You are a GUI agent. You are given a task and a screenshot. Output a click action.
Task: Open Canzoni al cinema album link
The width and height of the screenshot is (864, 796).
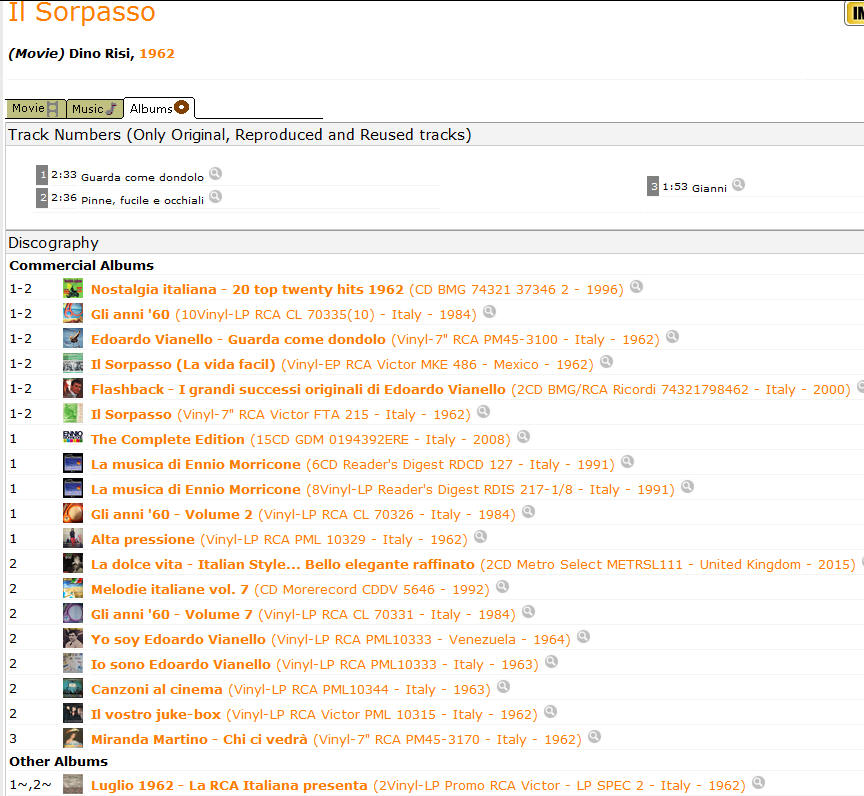point(290,690)
